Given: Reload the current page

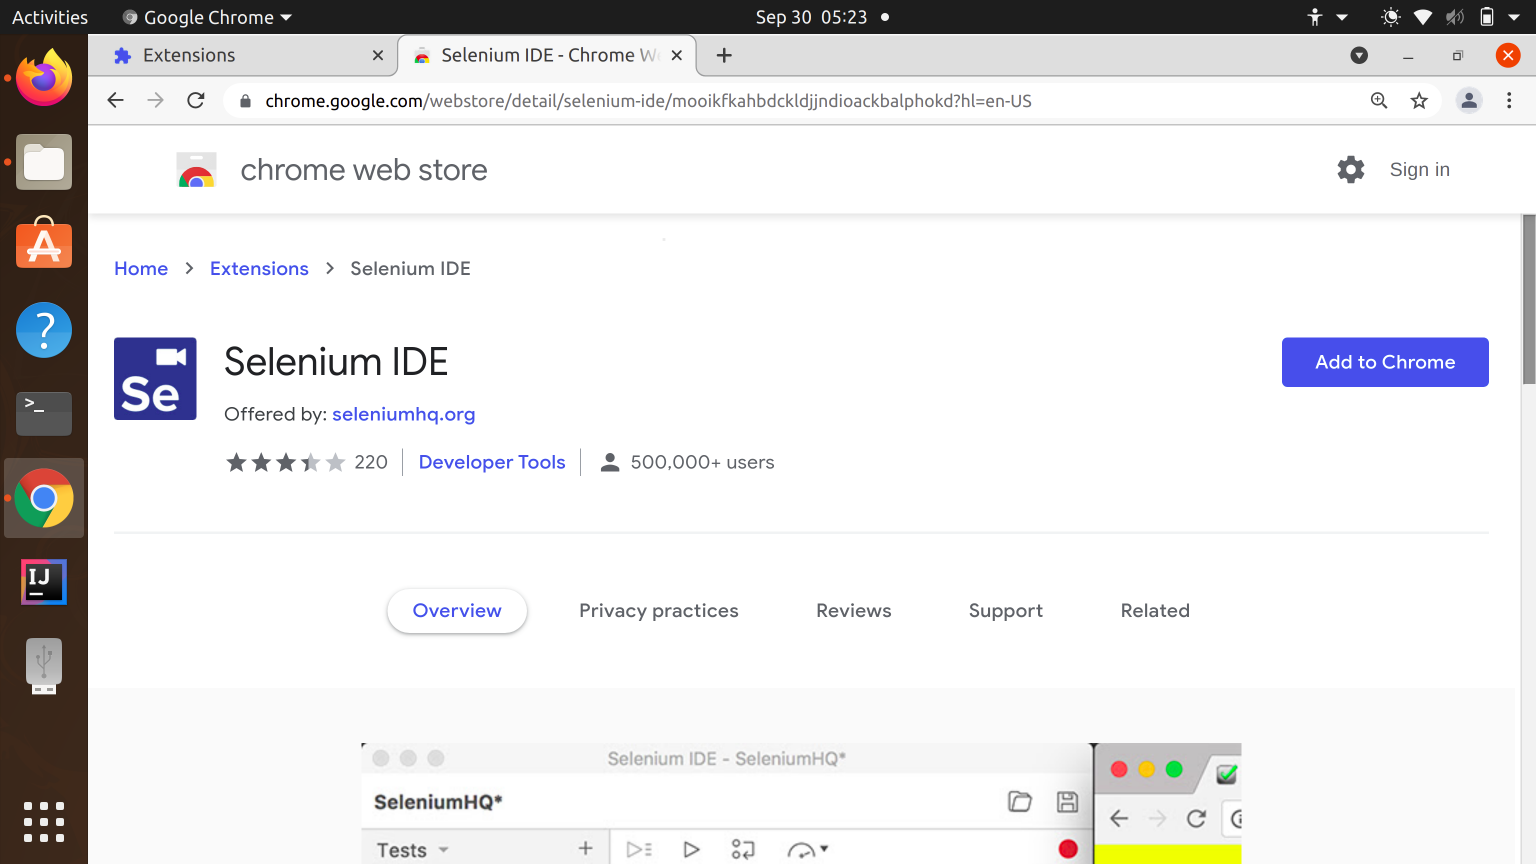Looking at the screenshot, I should 196,100.
